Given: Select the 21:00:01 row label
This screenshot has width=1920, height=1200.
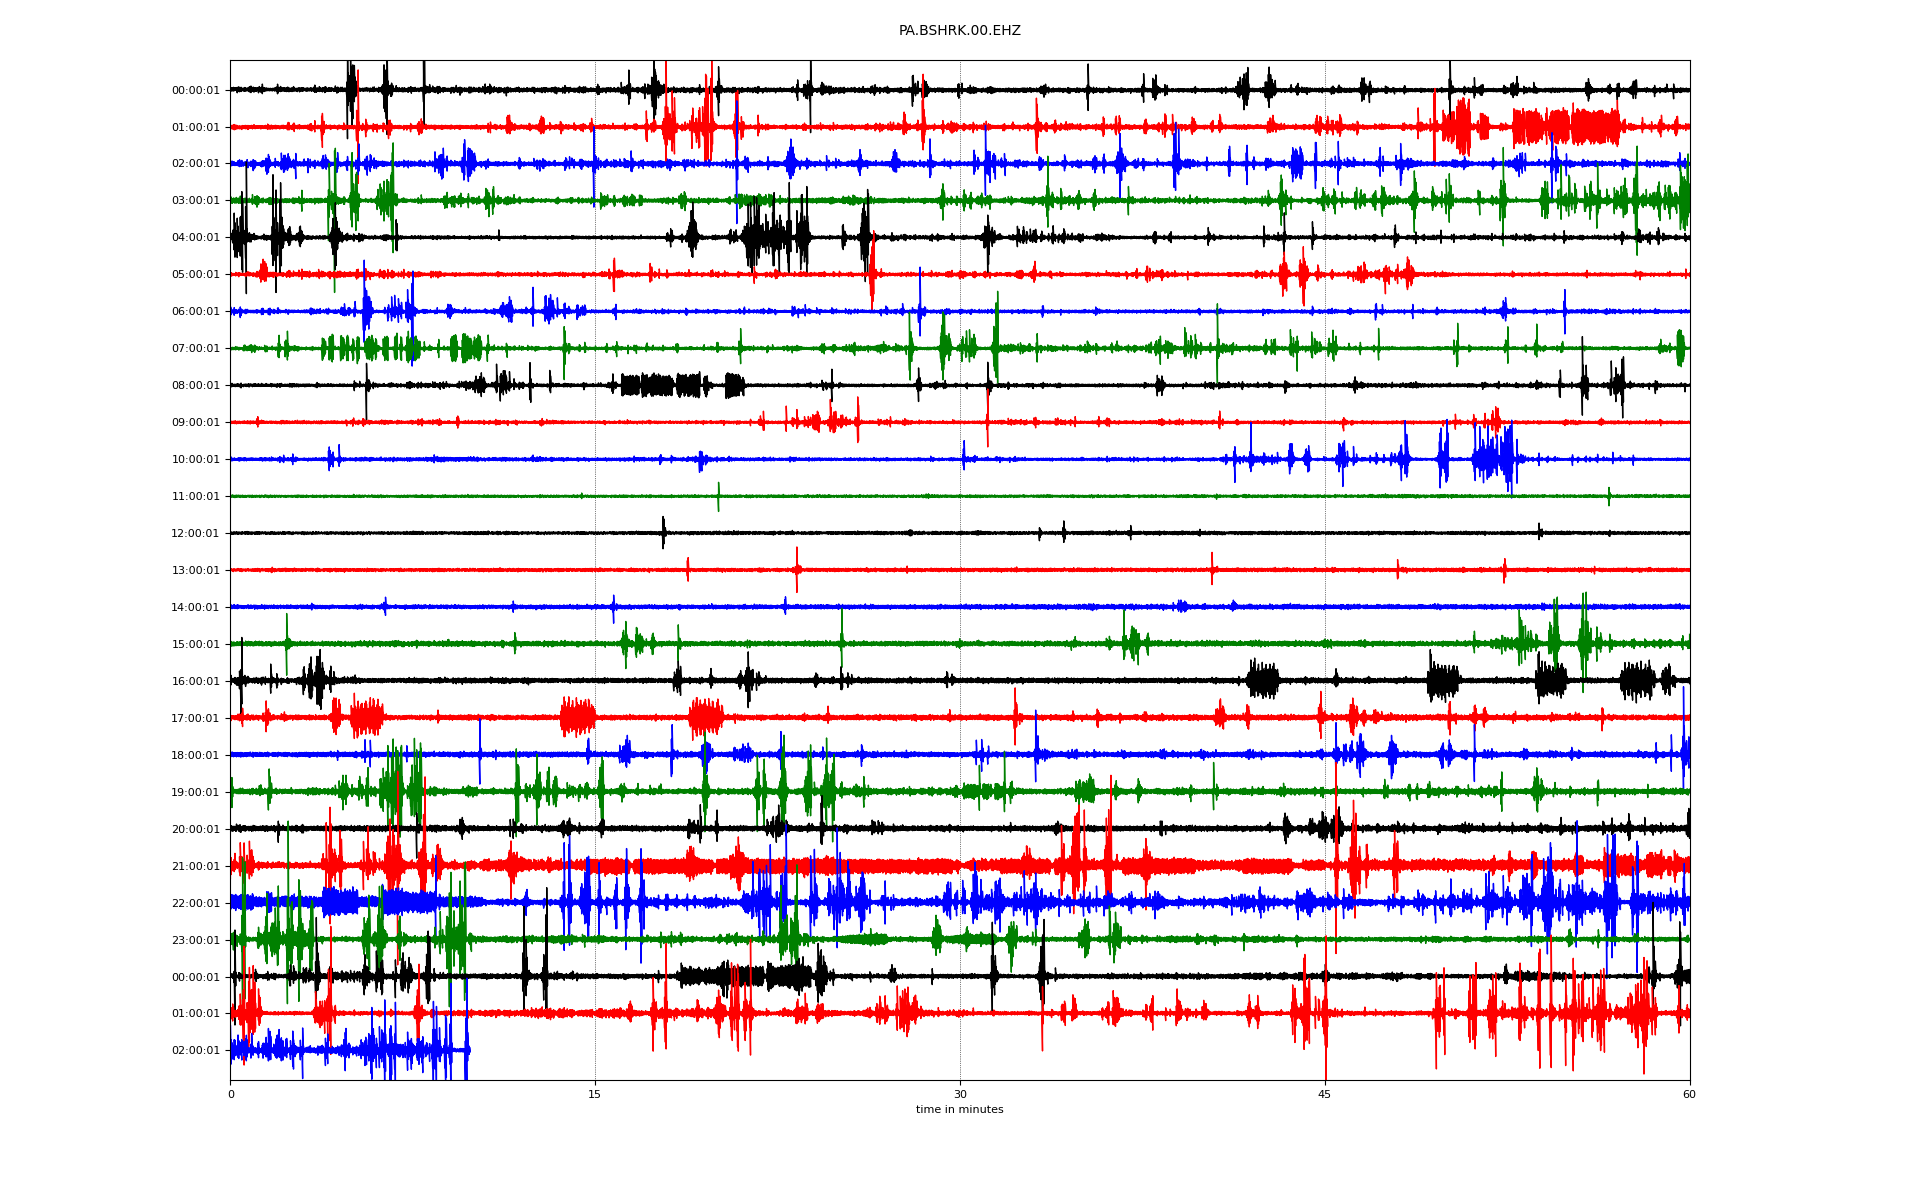Looking at the screenshot, I should pyautogui.click(x=196, y=867).
